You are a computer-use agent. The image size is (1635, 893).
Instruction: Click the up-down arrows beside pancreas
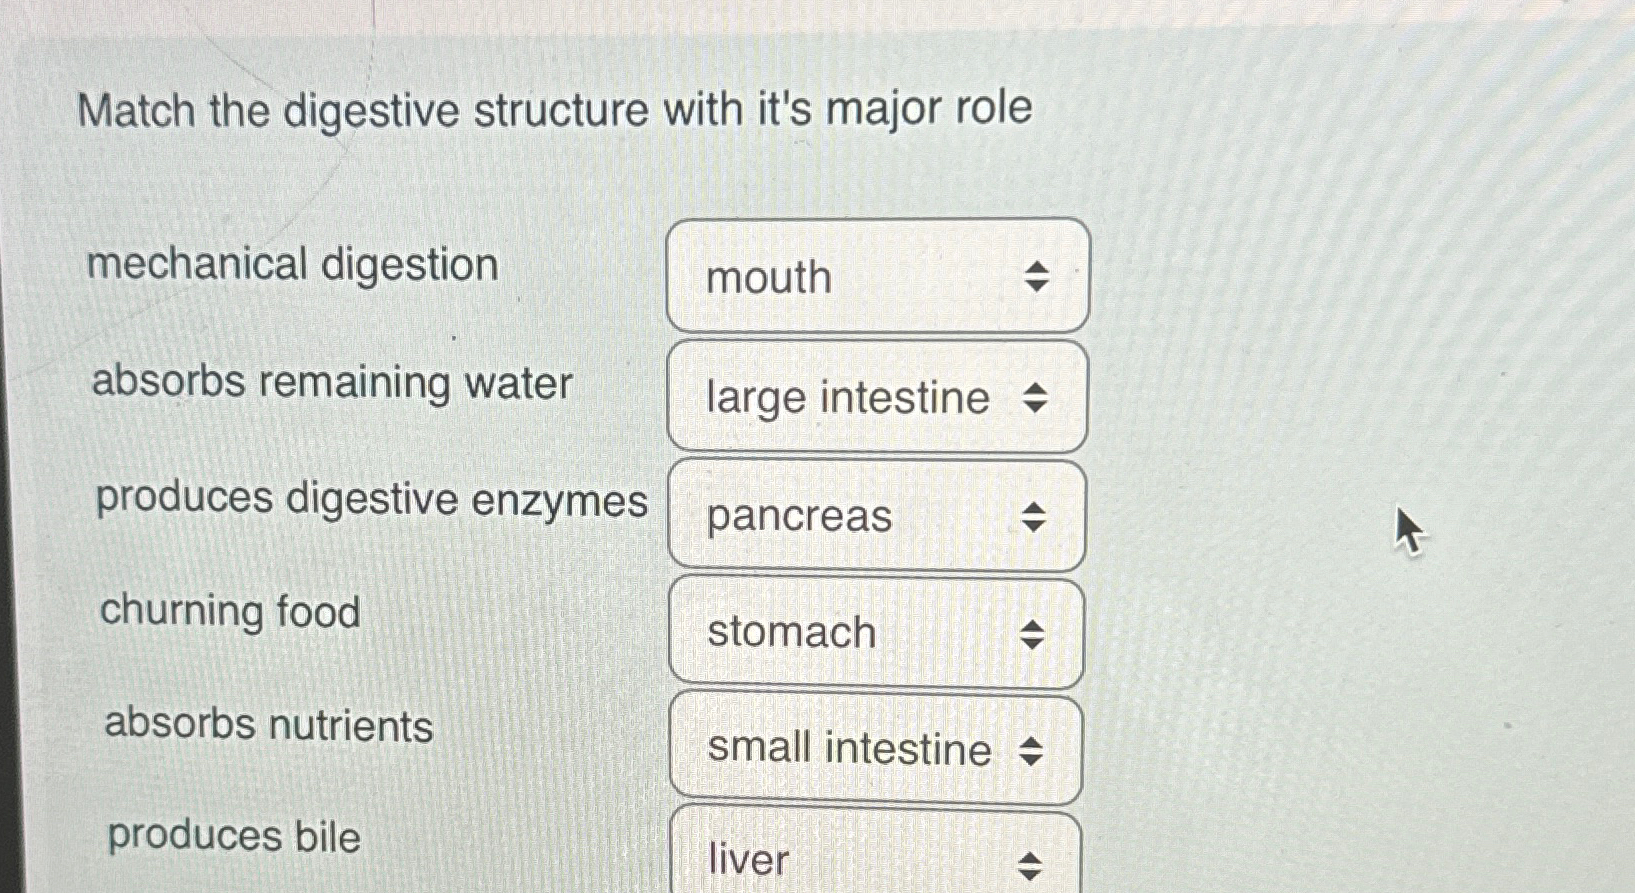pos(1034,518)
